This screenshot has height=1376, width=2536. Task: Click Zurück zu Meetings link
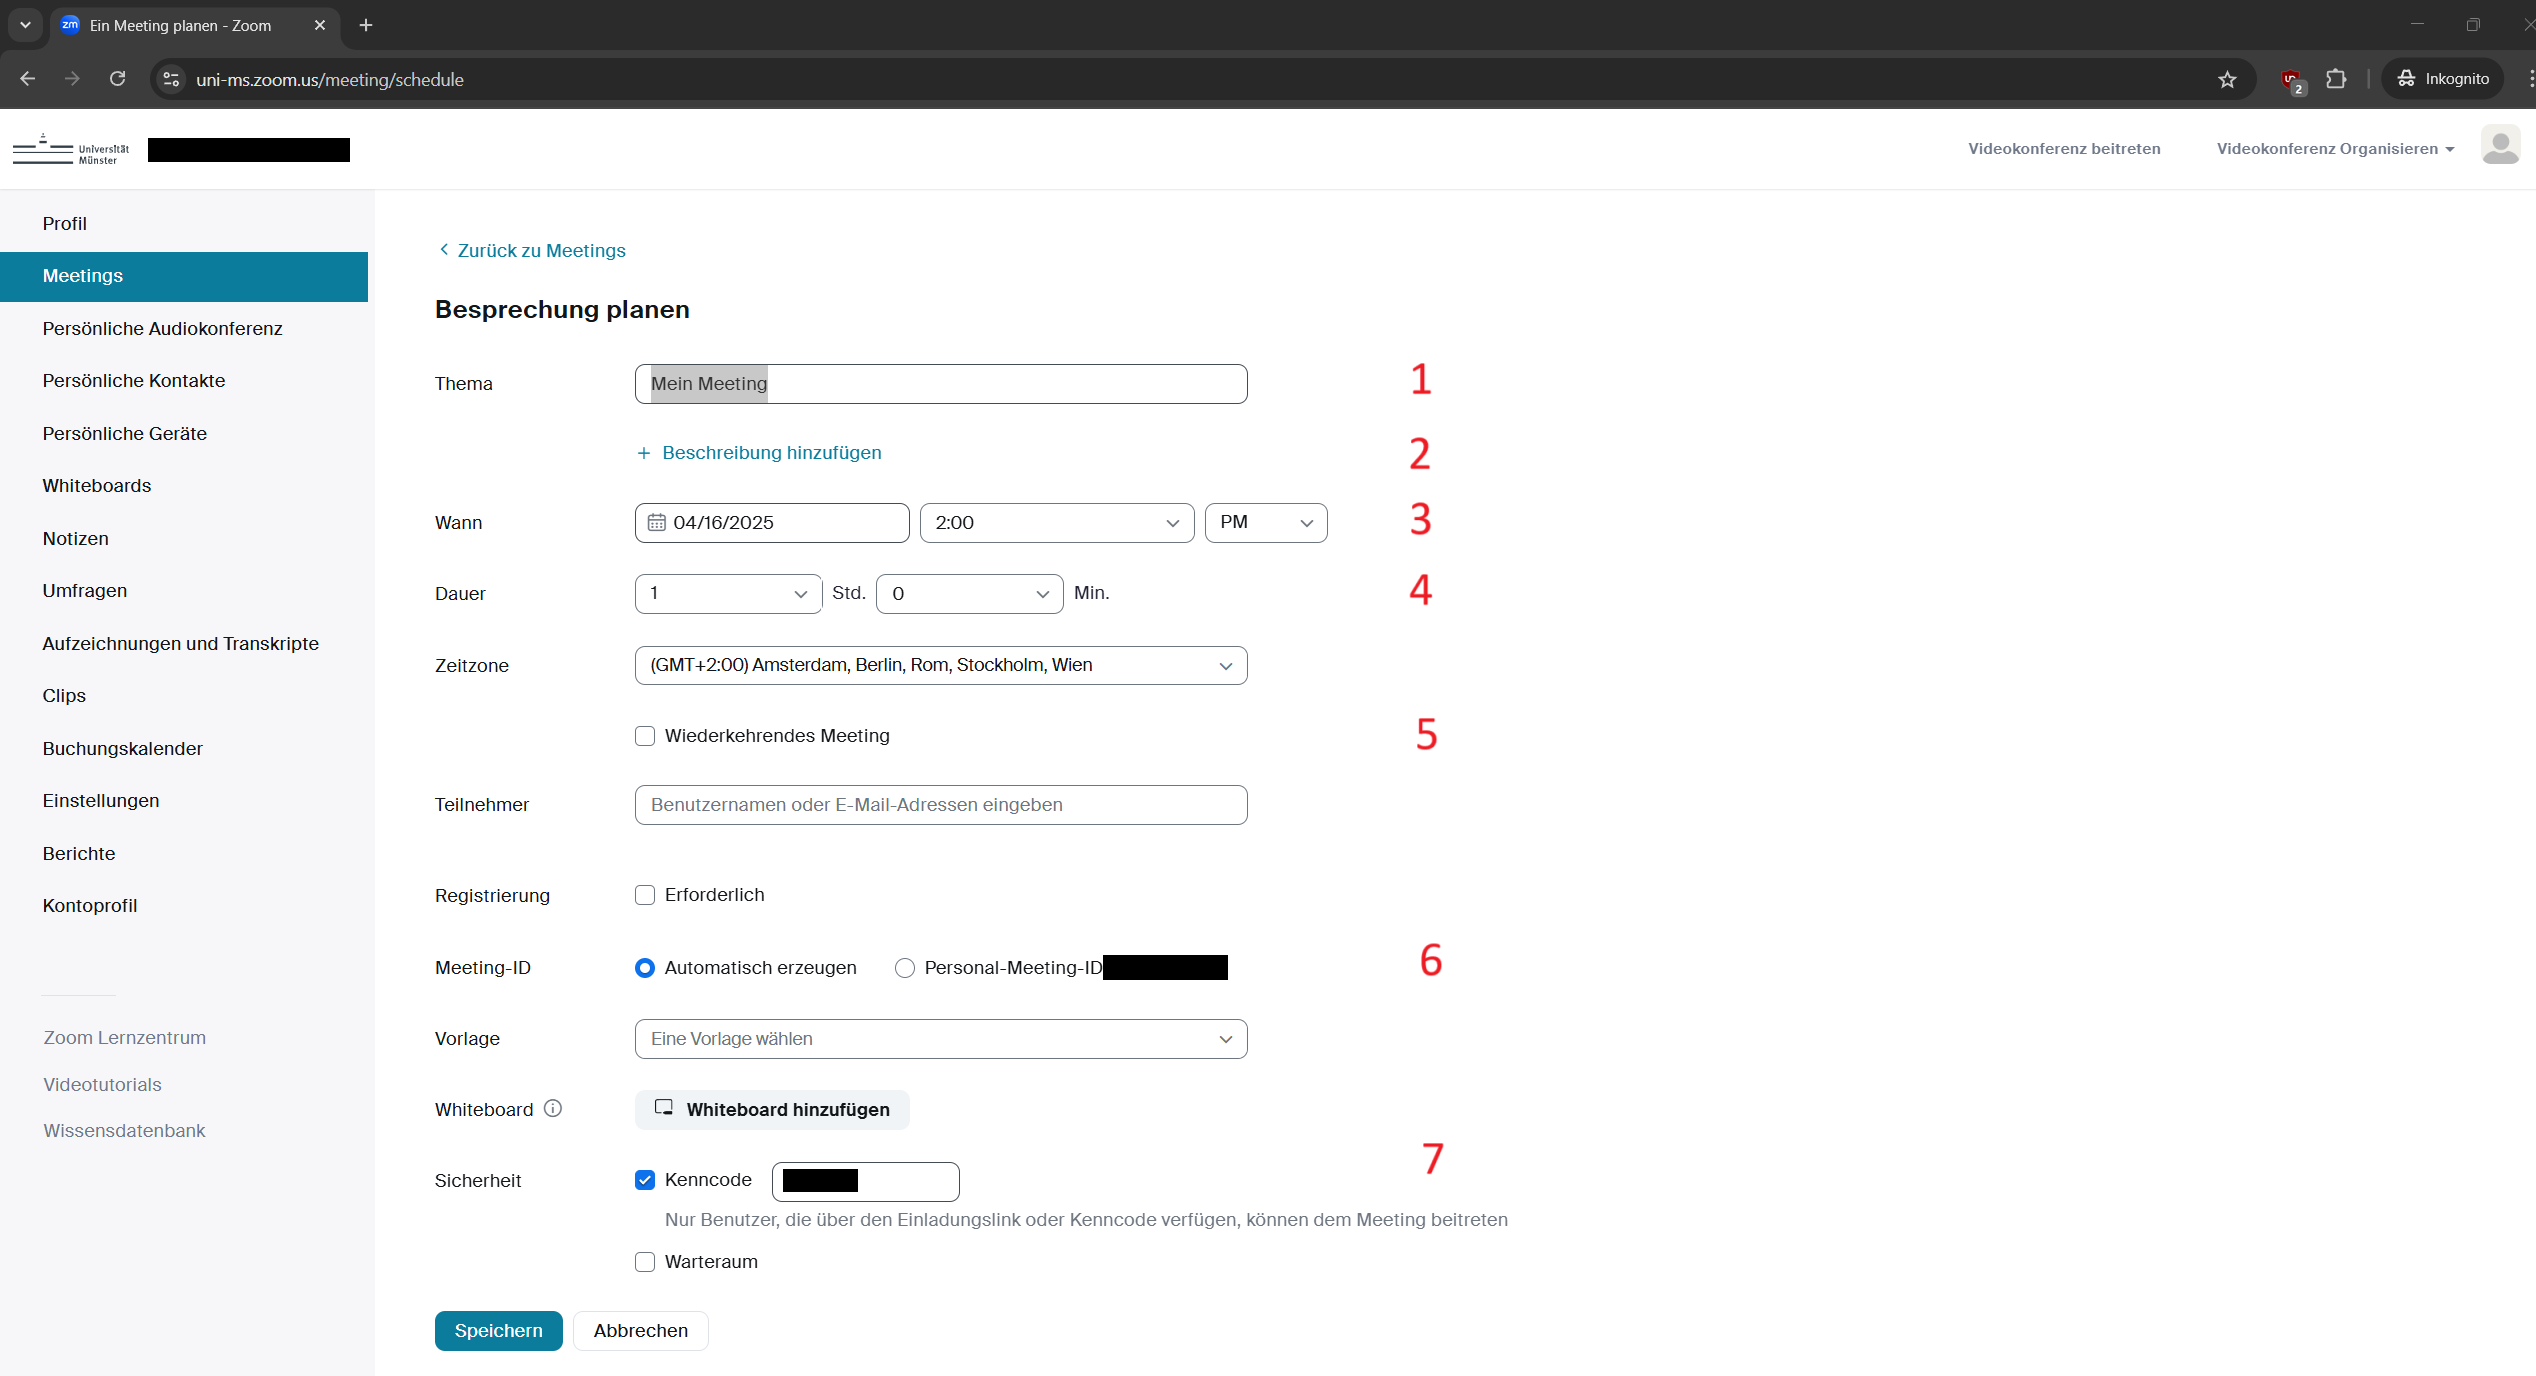coord(540,251)
